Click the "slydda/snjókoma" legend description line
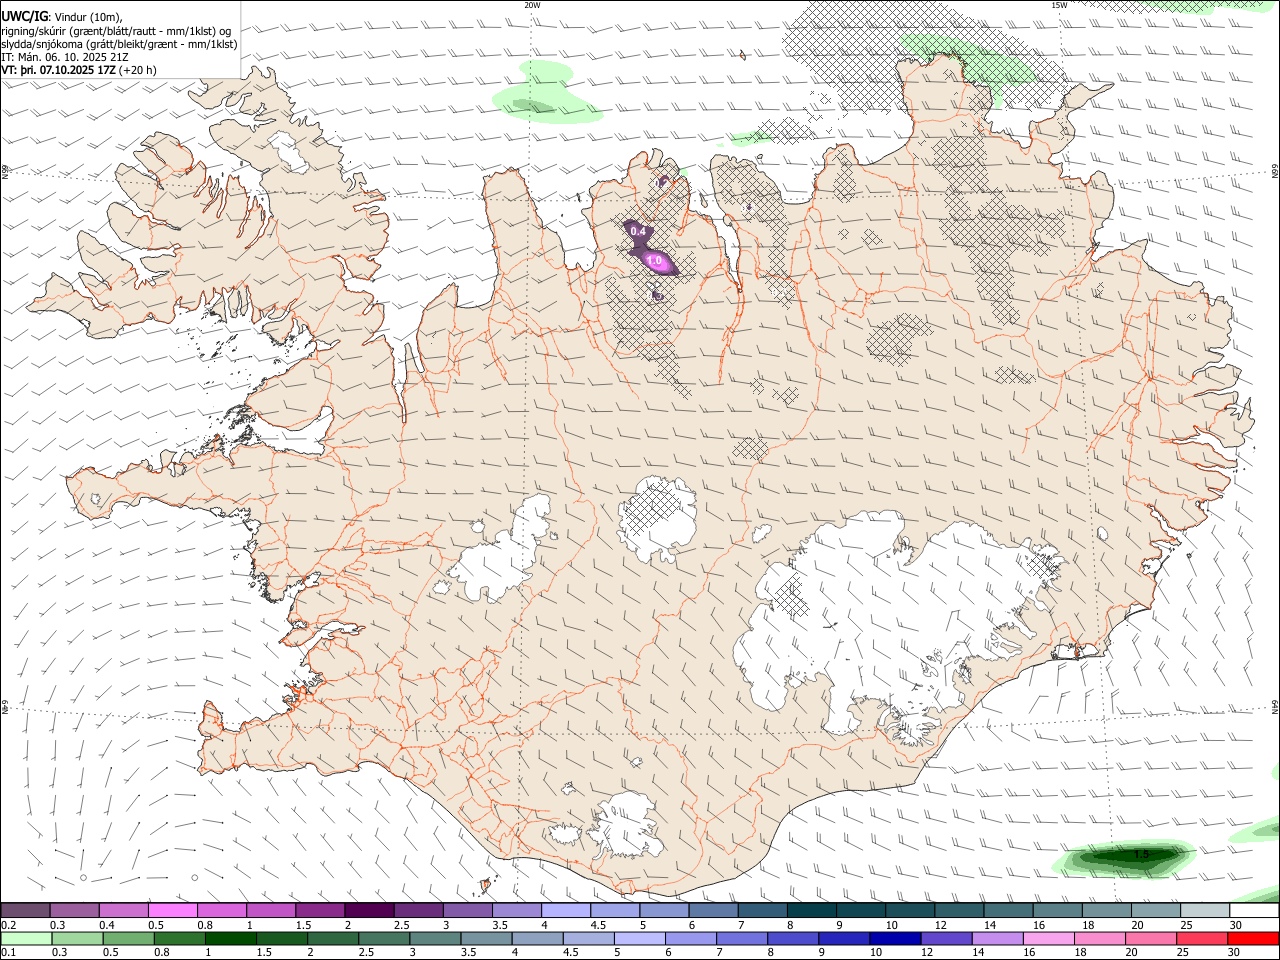1280x960 pixels. [x=119, y=44]
